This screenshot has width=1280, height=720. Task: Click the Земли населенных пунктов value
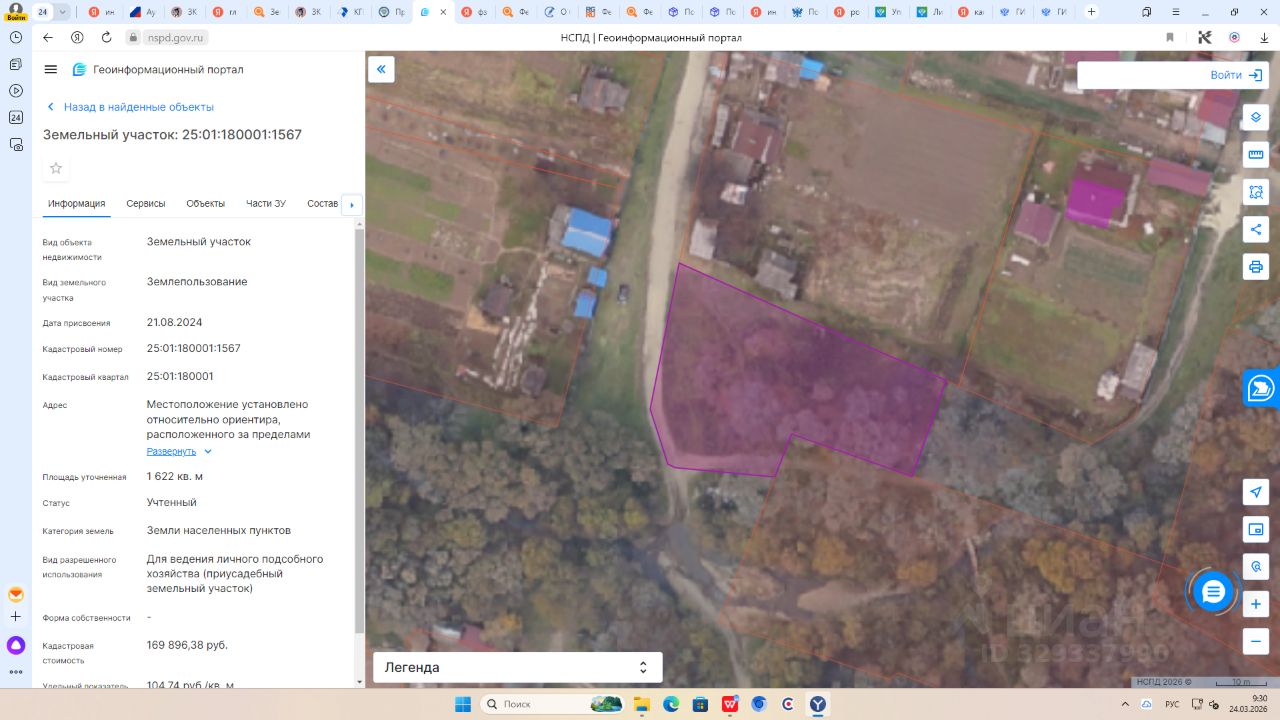tap(219, 530)
